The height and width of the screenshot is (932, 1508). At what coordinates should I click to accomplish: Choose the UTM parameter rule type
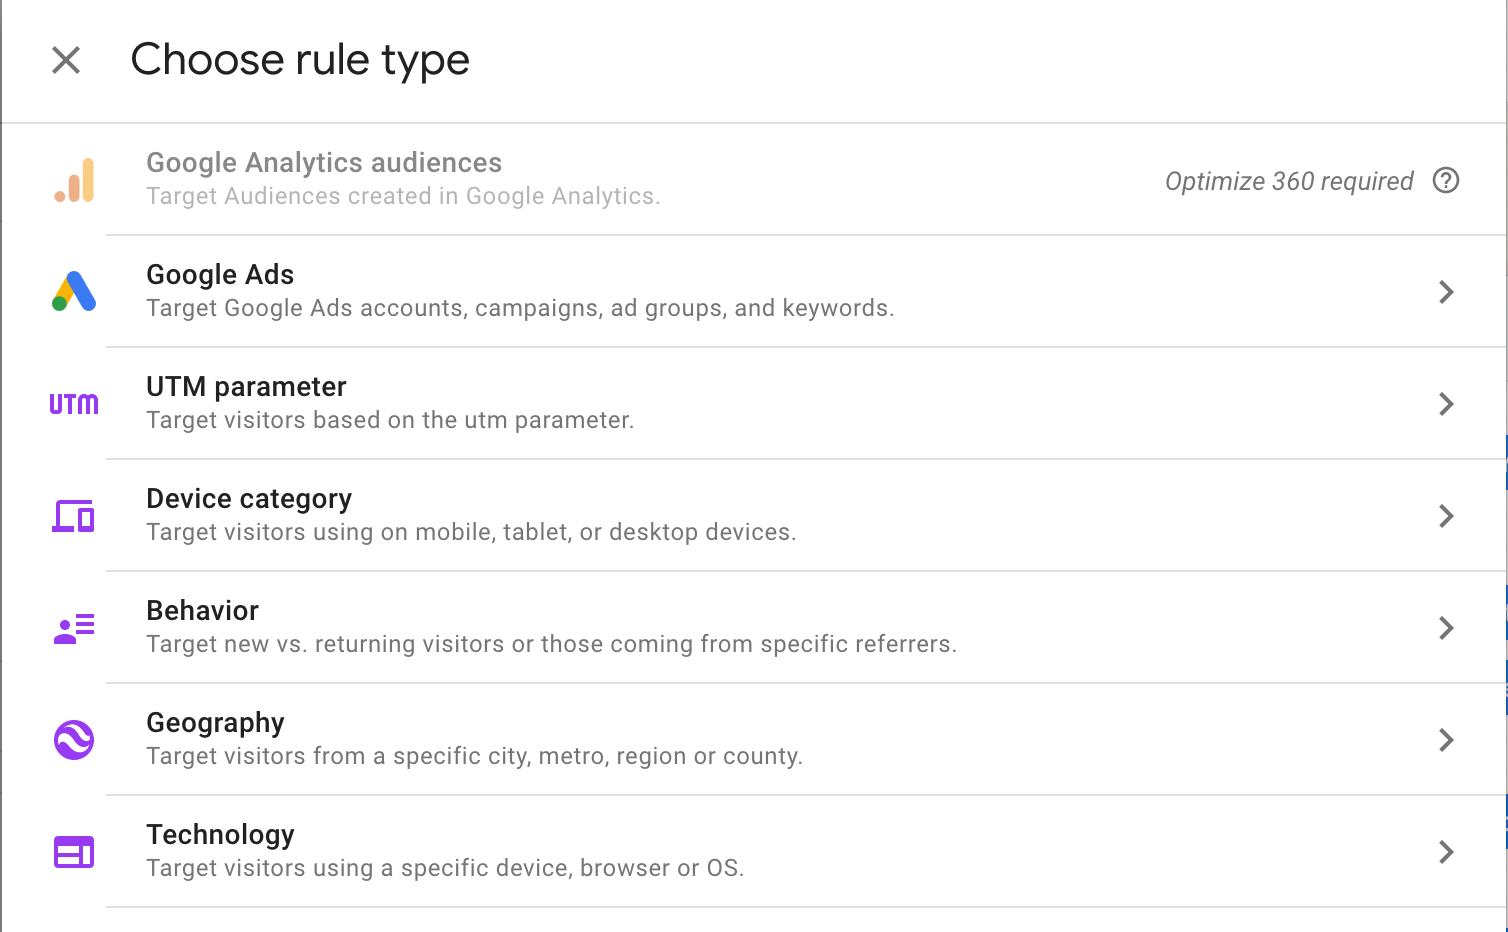(246, 387)
